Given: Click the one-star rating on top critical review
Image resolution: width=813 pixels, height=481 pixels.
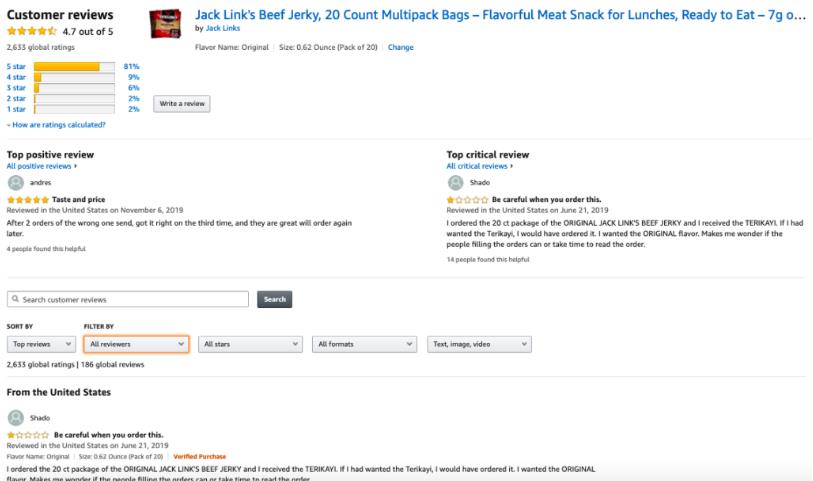Looking at the screenshot, I should pyautogui.click(x=467, y=200).
